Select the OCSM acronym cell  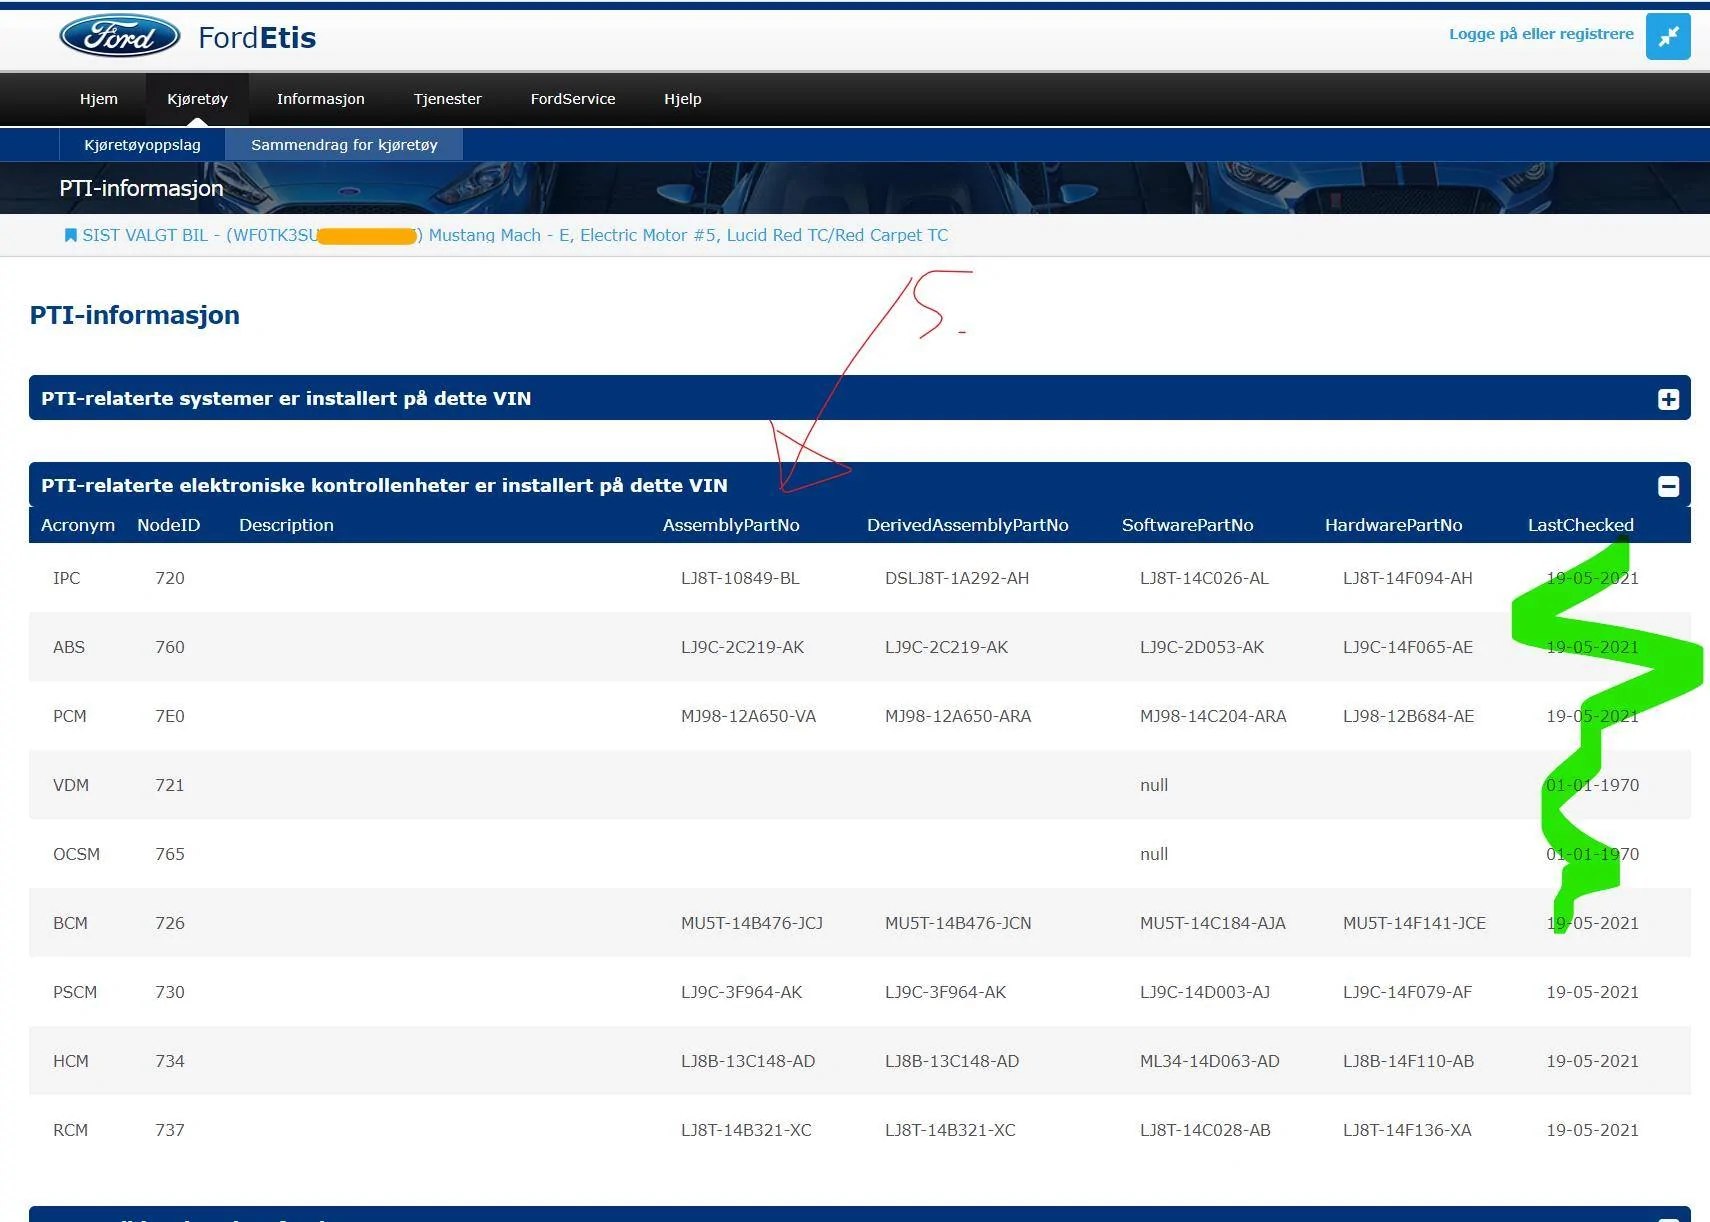click(76, 854)
